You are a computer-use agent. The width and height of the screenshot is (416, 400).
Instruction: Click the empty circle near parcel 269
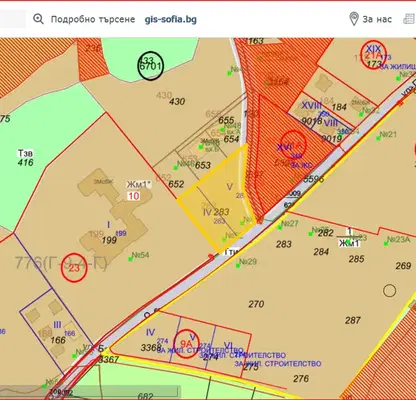point(389,291)
